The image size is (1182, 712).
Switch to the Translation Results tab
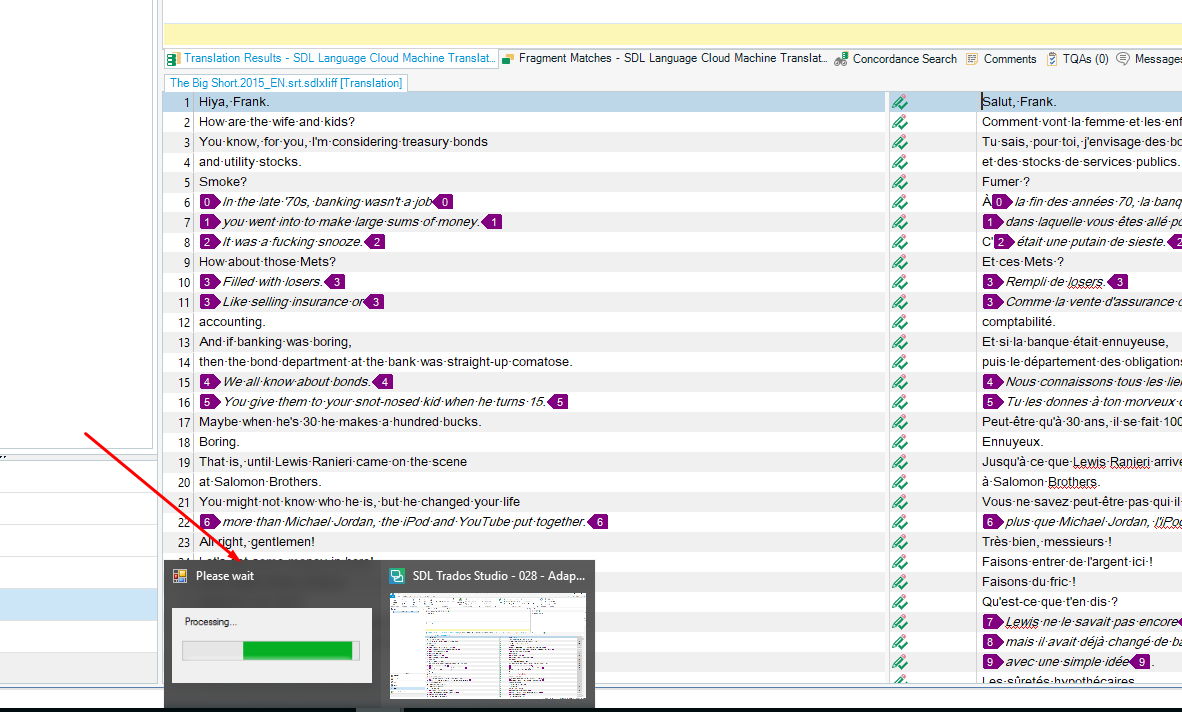(x=332, y=59)
